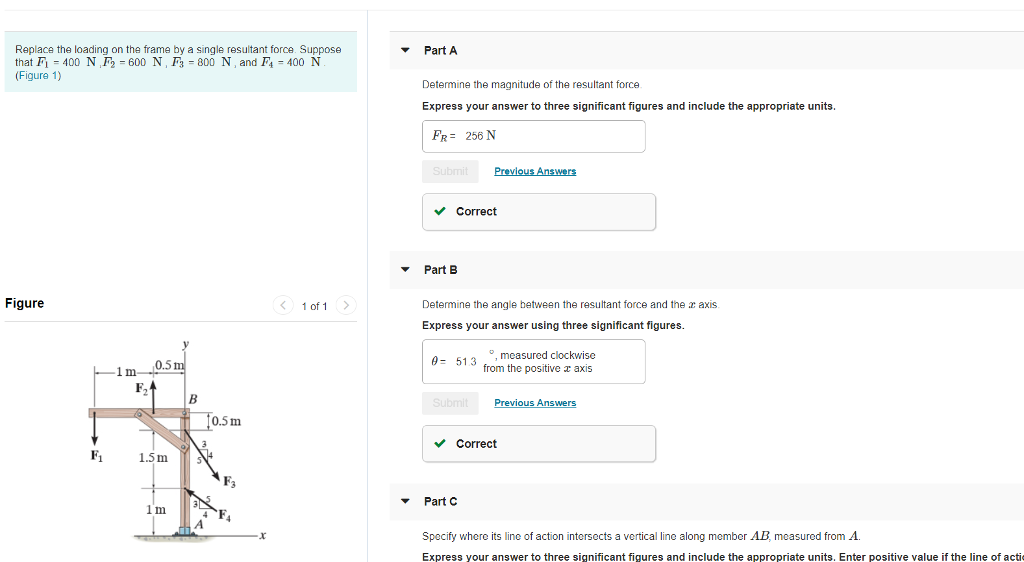Collapse the Part B section triangle

pos(405,269)
